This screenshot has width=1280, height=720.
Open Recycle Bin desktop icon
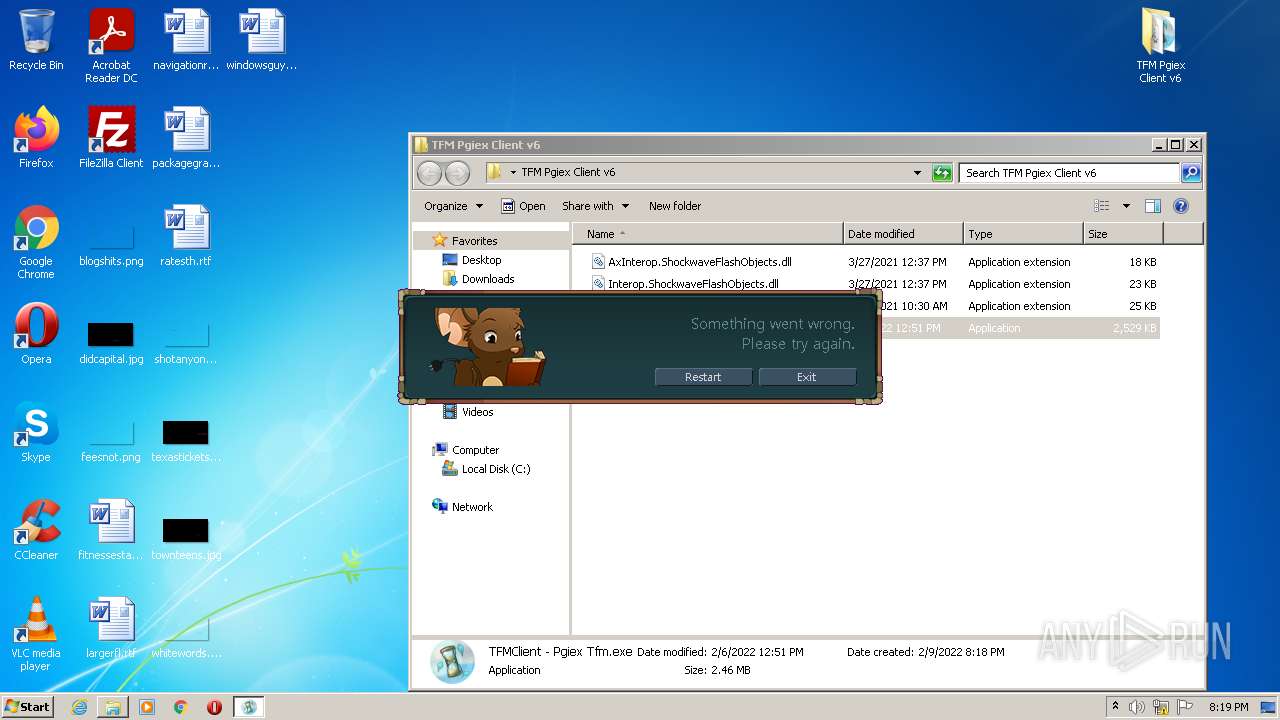click(36, 40)
